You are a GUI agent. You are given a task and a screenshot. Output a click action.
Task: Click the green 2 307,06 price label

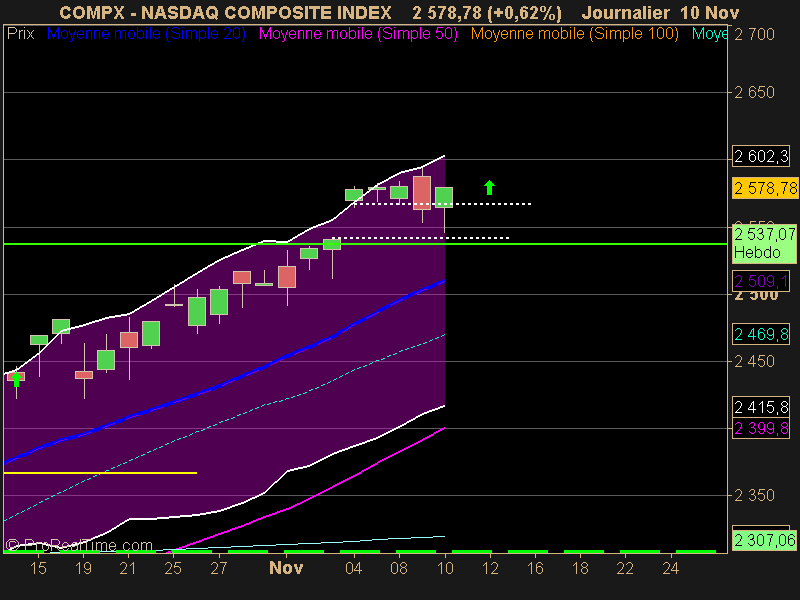tap(764, 540)
